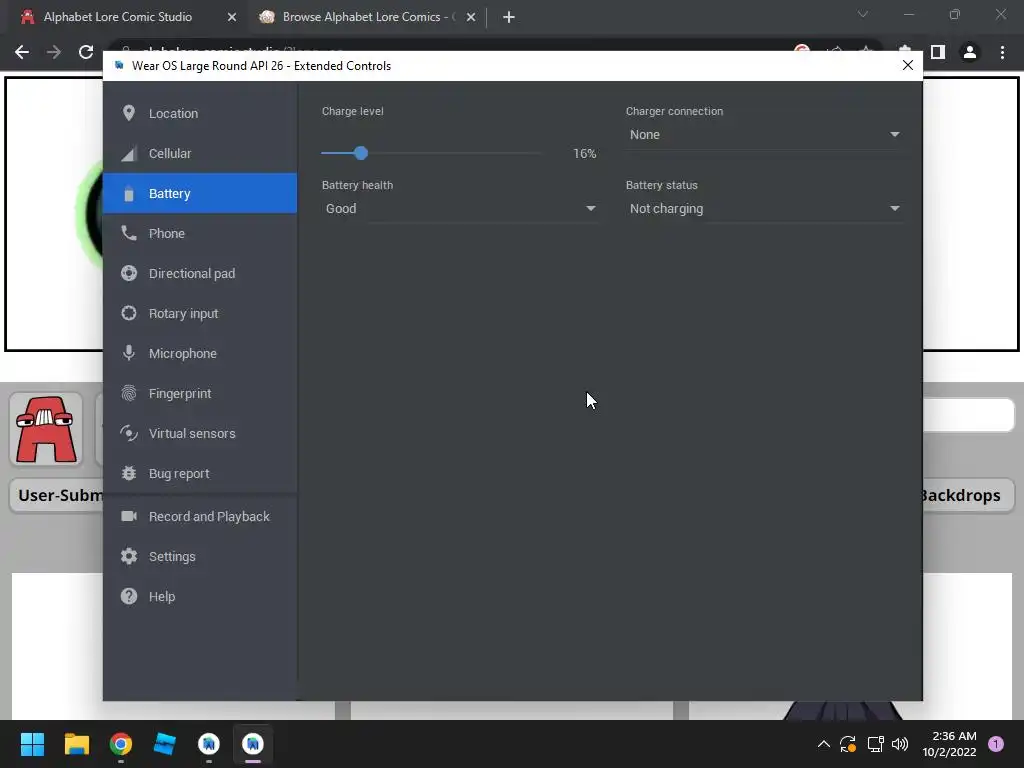Open the Rotary input section
Viewport: 1024px width, 768px height.
click(x=200, y=313)
